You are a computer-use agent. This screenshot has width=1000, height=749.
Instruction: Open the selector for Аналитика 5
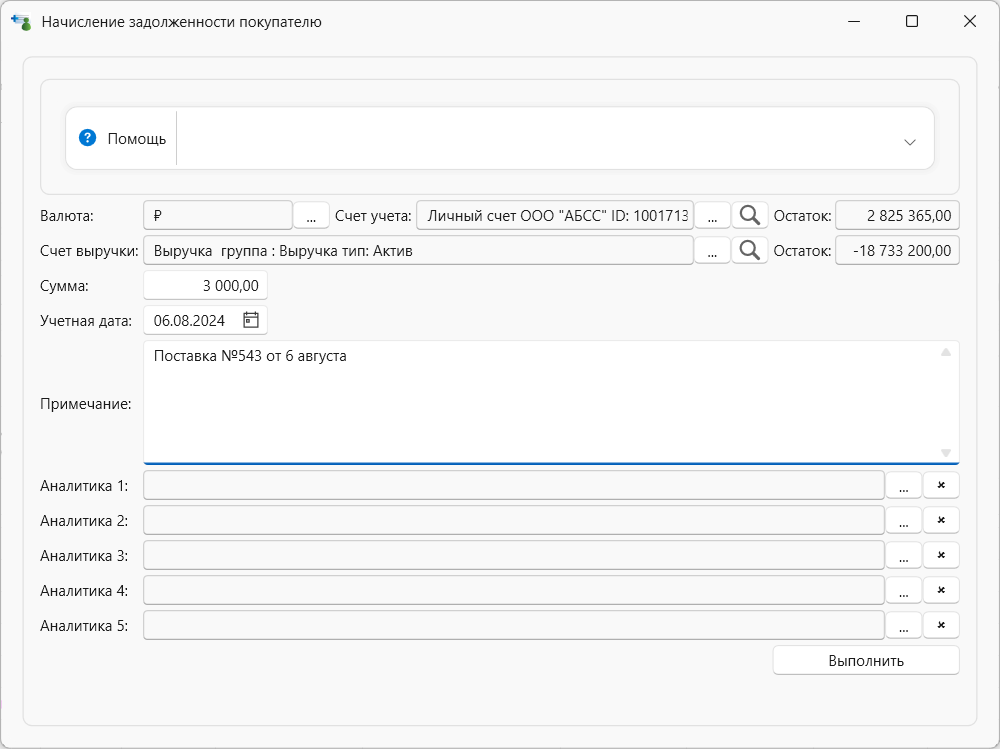(x=904, y=626)
